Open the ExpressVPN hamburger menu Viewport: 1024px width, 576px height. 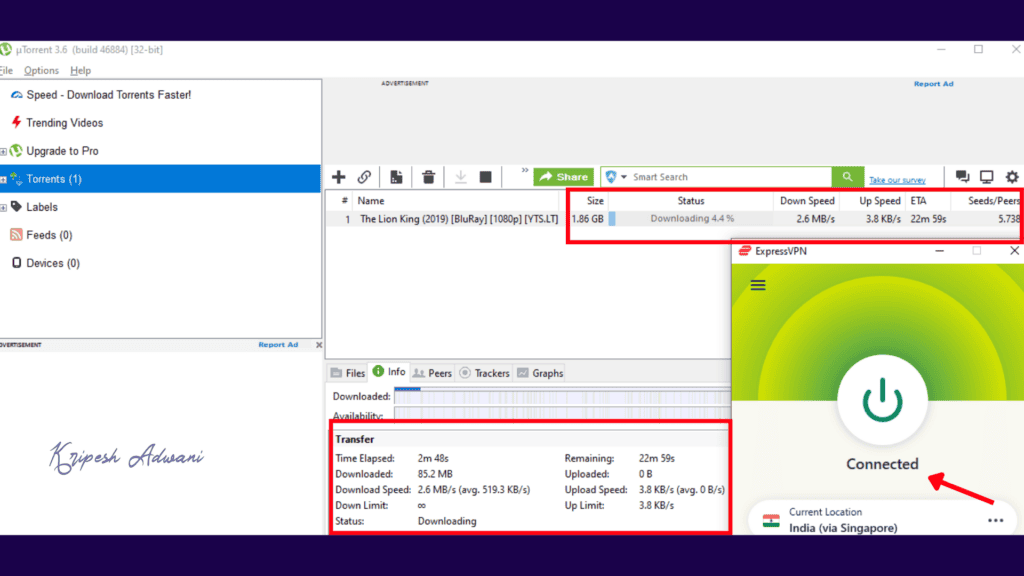click(x=758, y=284)
